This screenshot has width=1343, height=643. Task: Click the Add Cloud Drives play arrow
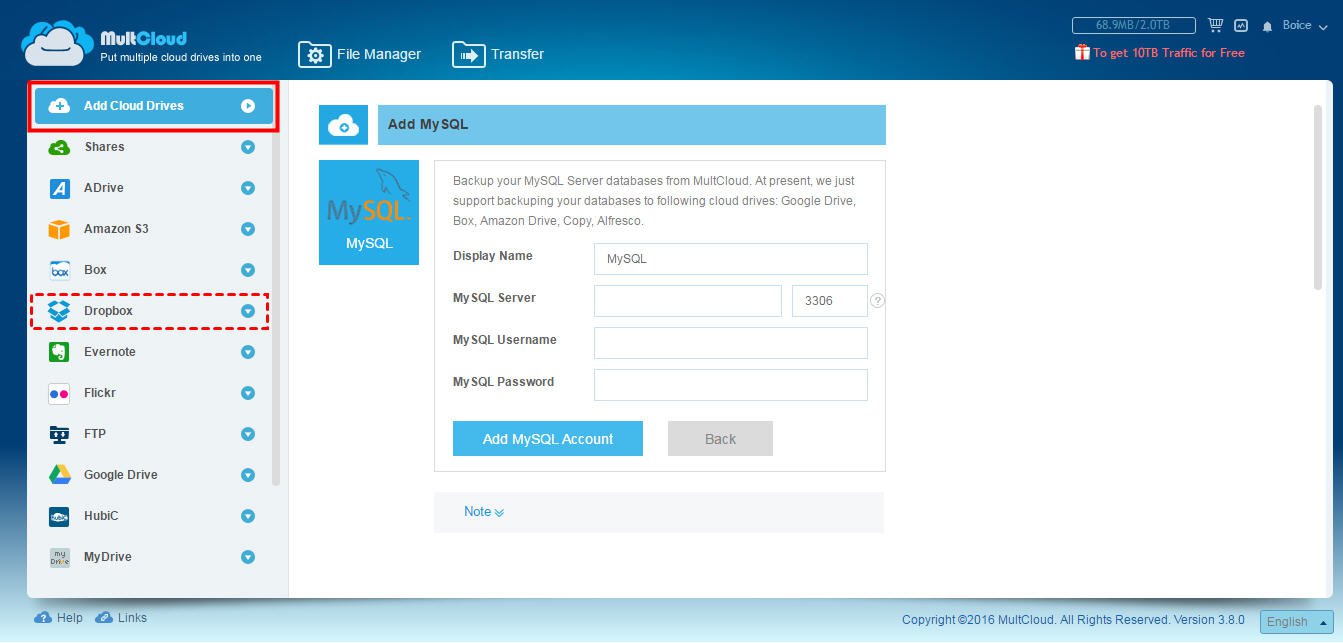tap(248, 106)
